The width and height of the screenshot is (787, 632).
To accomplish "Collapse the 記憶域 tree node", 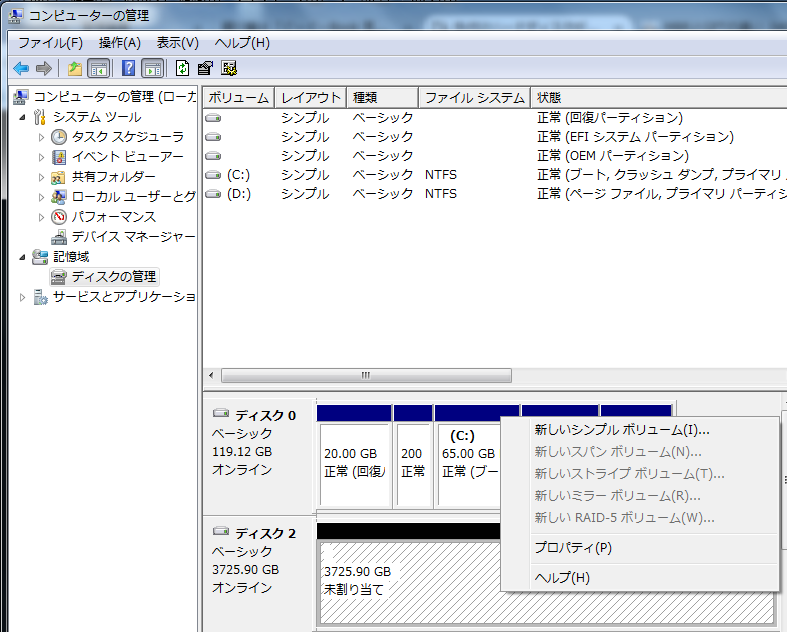I will point(23,257).
